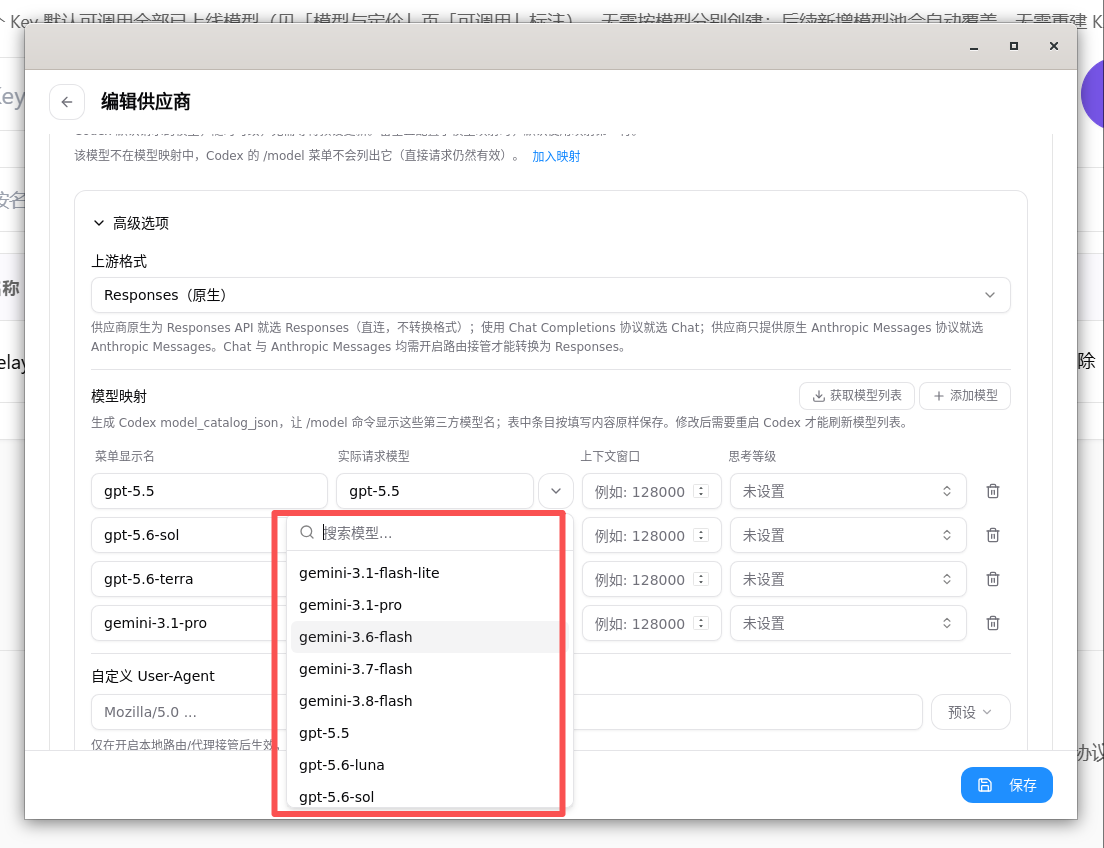Image resolution: width=1104 pixels, height=848 pixels.
Task: Pick gemini-3.8-flash from the model list
Action: [x=425, y=701]
